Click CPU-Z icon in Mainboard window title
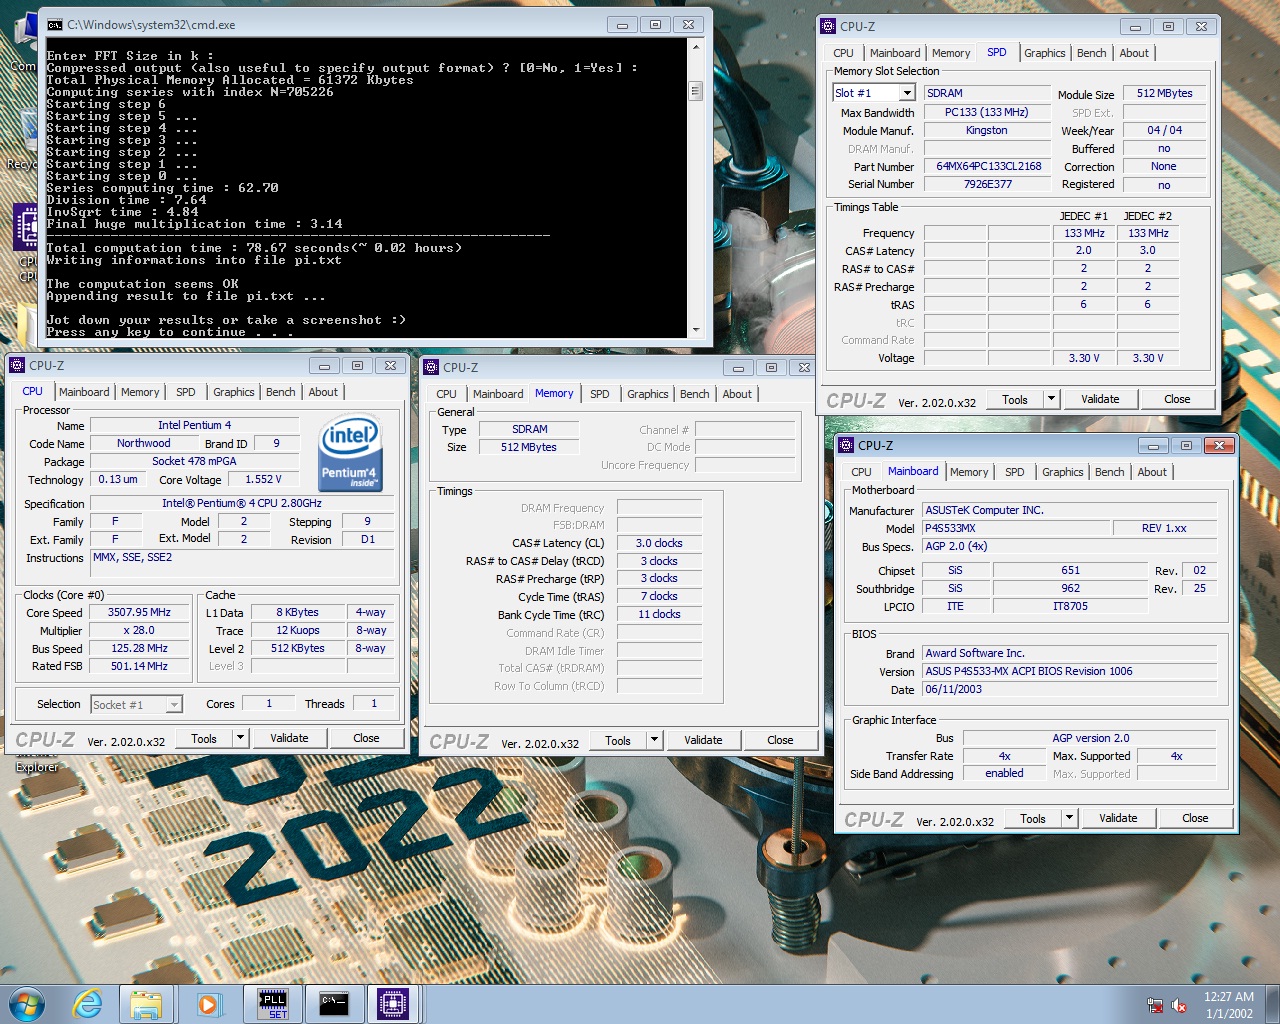The image size is (1280, 1024). click(x=847, y=445)
